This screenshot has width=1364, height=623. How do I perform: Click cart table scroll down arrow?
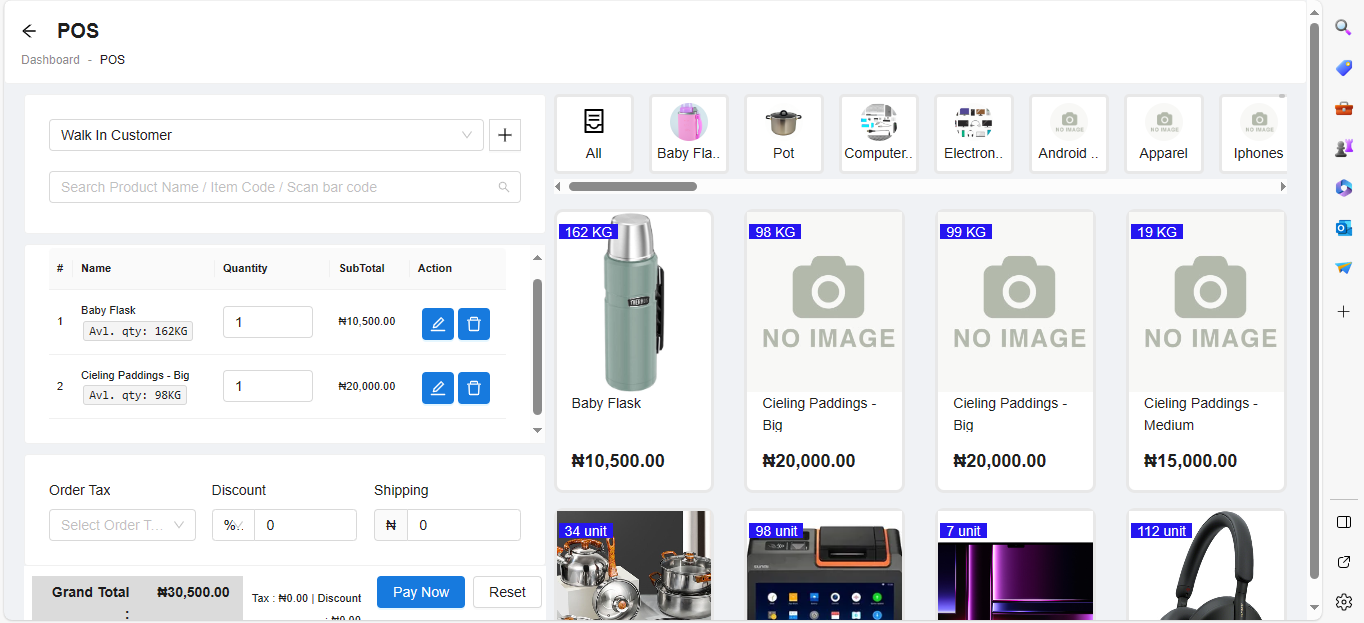[537, 430]
